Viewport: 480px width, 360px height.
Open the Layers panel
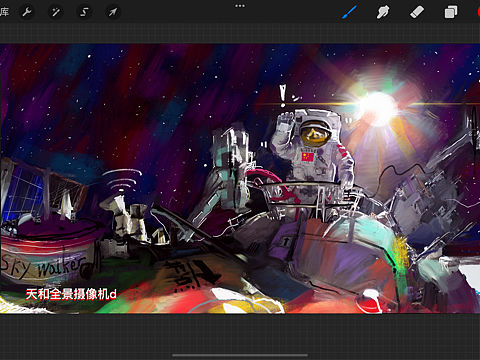pyautogui.click(x=451, y=12)
